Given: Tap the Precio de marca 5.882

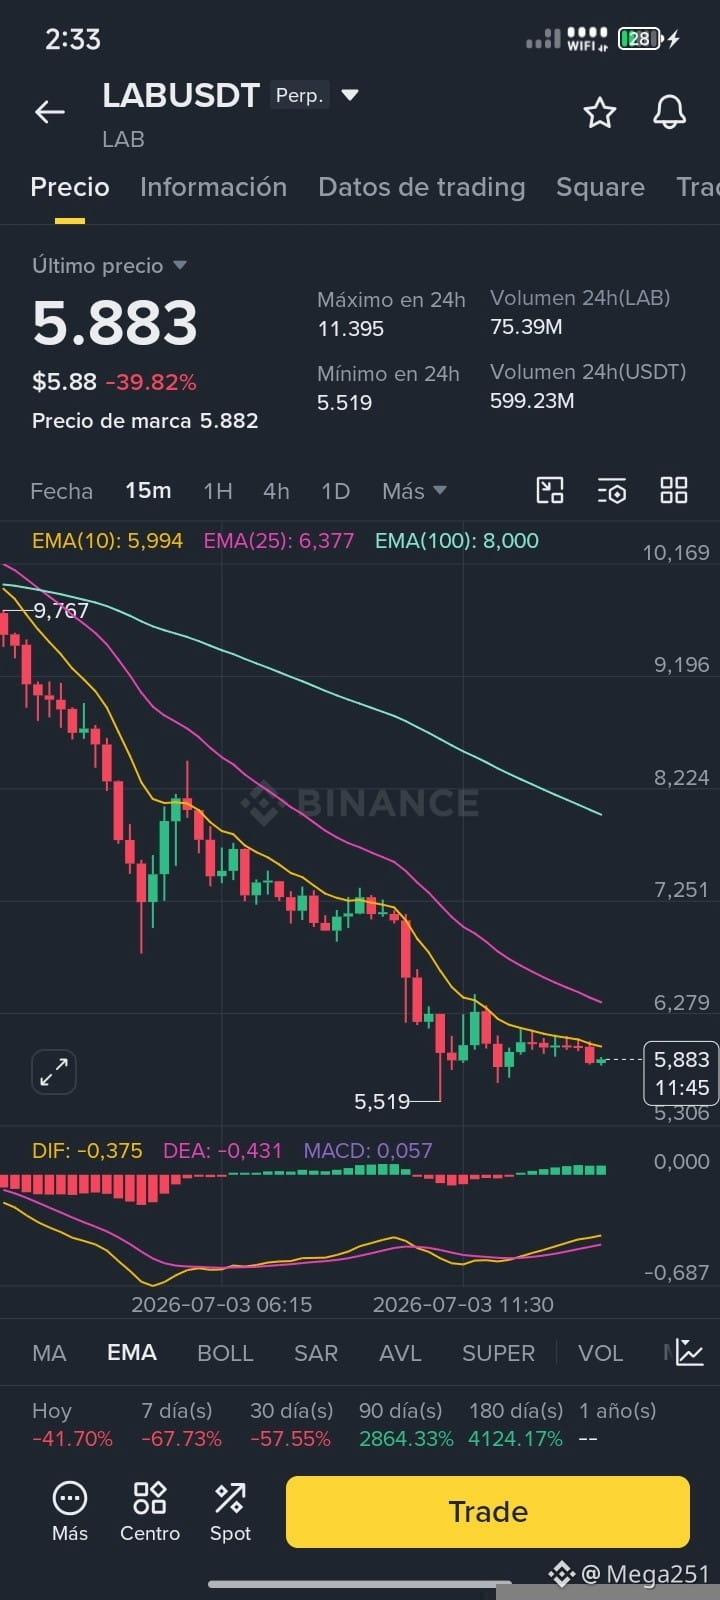Looking at the screenshot, I should (145, 421).
